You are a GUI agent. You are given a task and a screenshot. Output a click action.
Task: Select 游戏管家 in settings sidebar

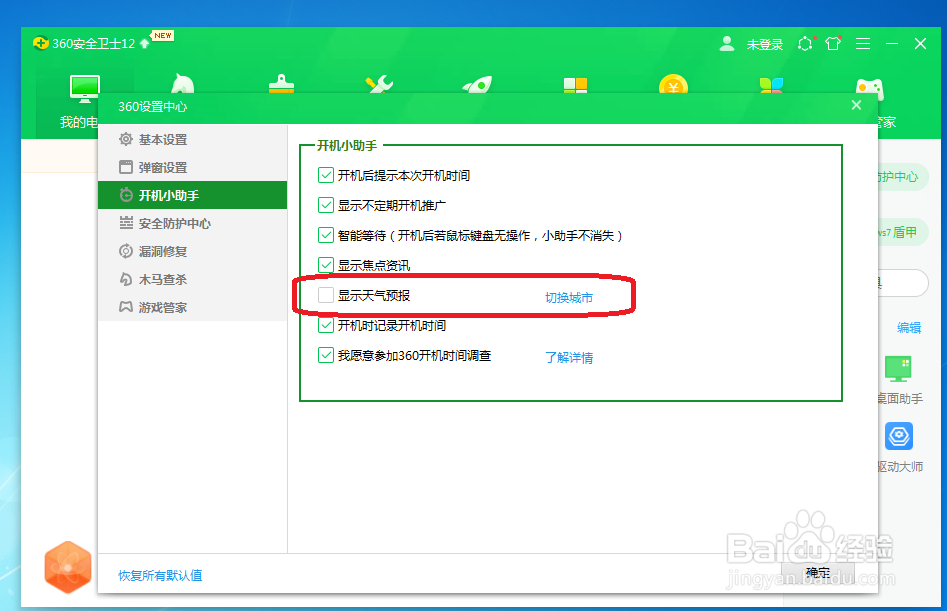[193, 307]
